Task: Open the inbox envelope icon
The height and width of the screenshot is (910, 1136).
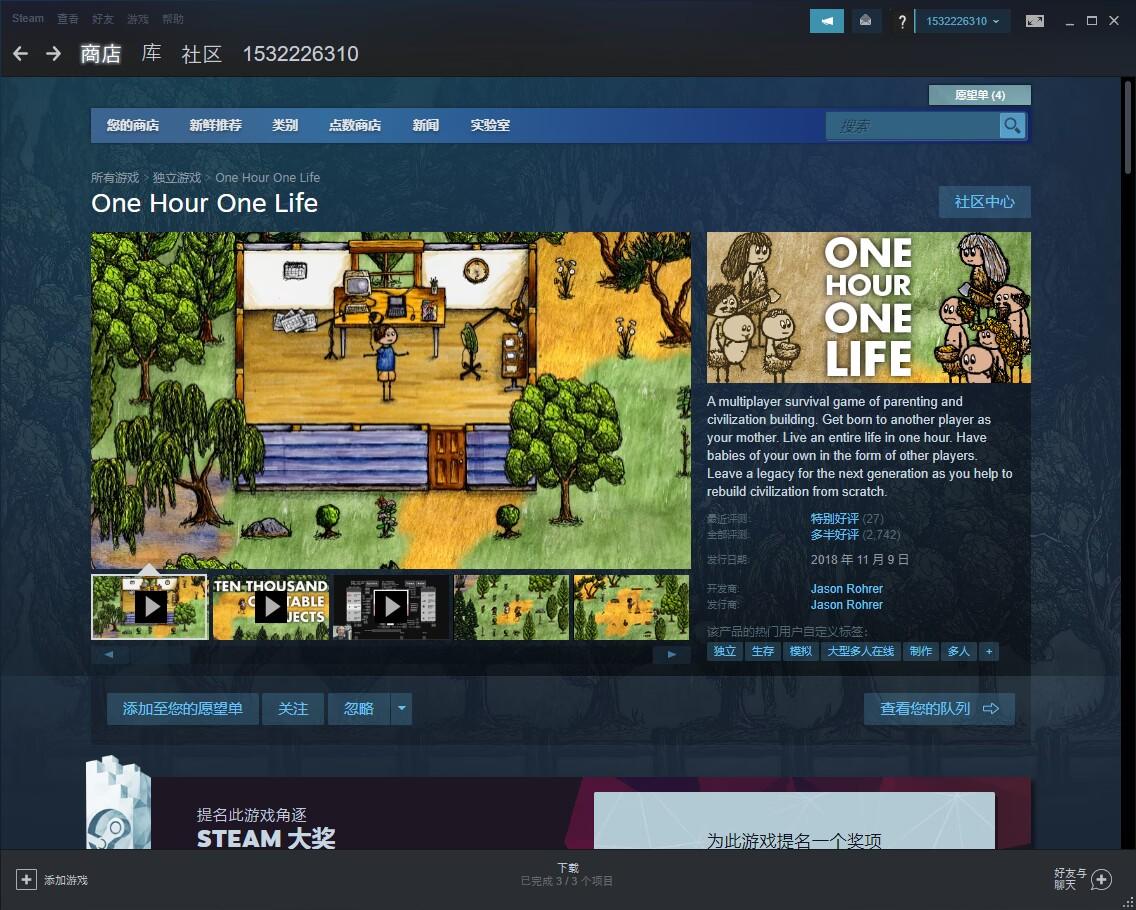Action: [x=865, y=21]
